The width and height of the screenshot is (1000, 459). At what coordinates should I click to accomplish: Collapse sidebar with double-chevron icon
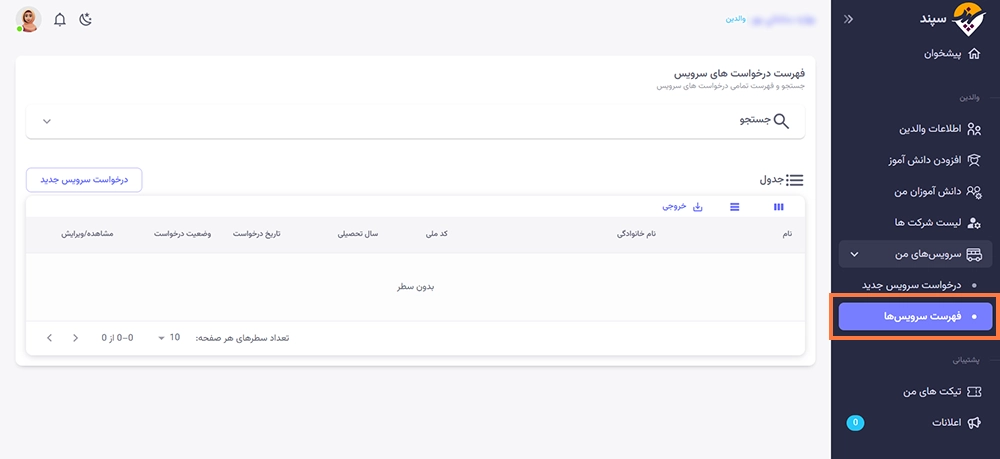coord(849,19)
